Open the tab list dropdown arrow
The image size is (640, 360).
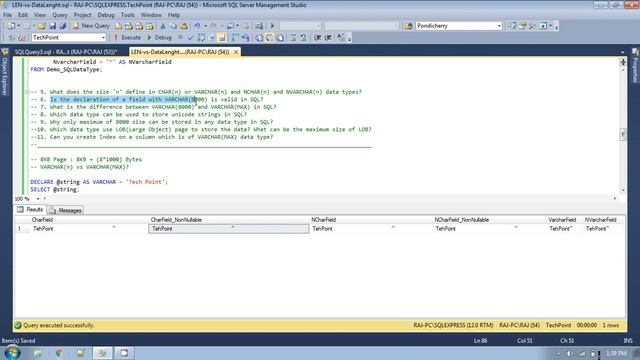tap(622, 52)
